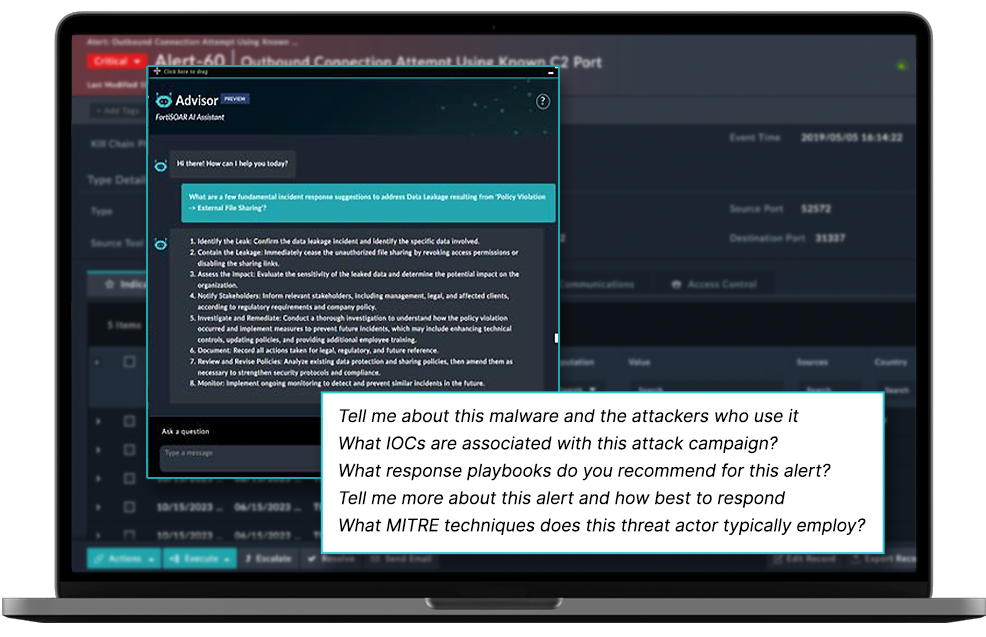Click the '4. Notify Stakeholders' response line
Image resolution: width=986 pixels, height=637 pixels.
tap(349, 301)
